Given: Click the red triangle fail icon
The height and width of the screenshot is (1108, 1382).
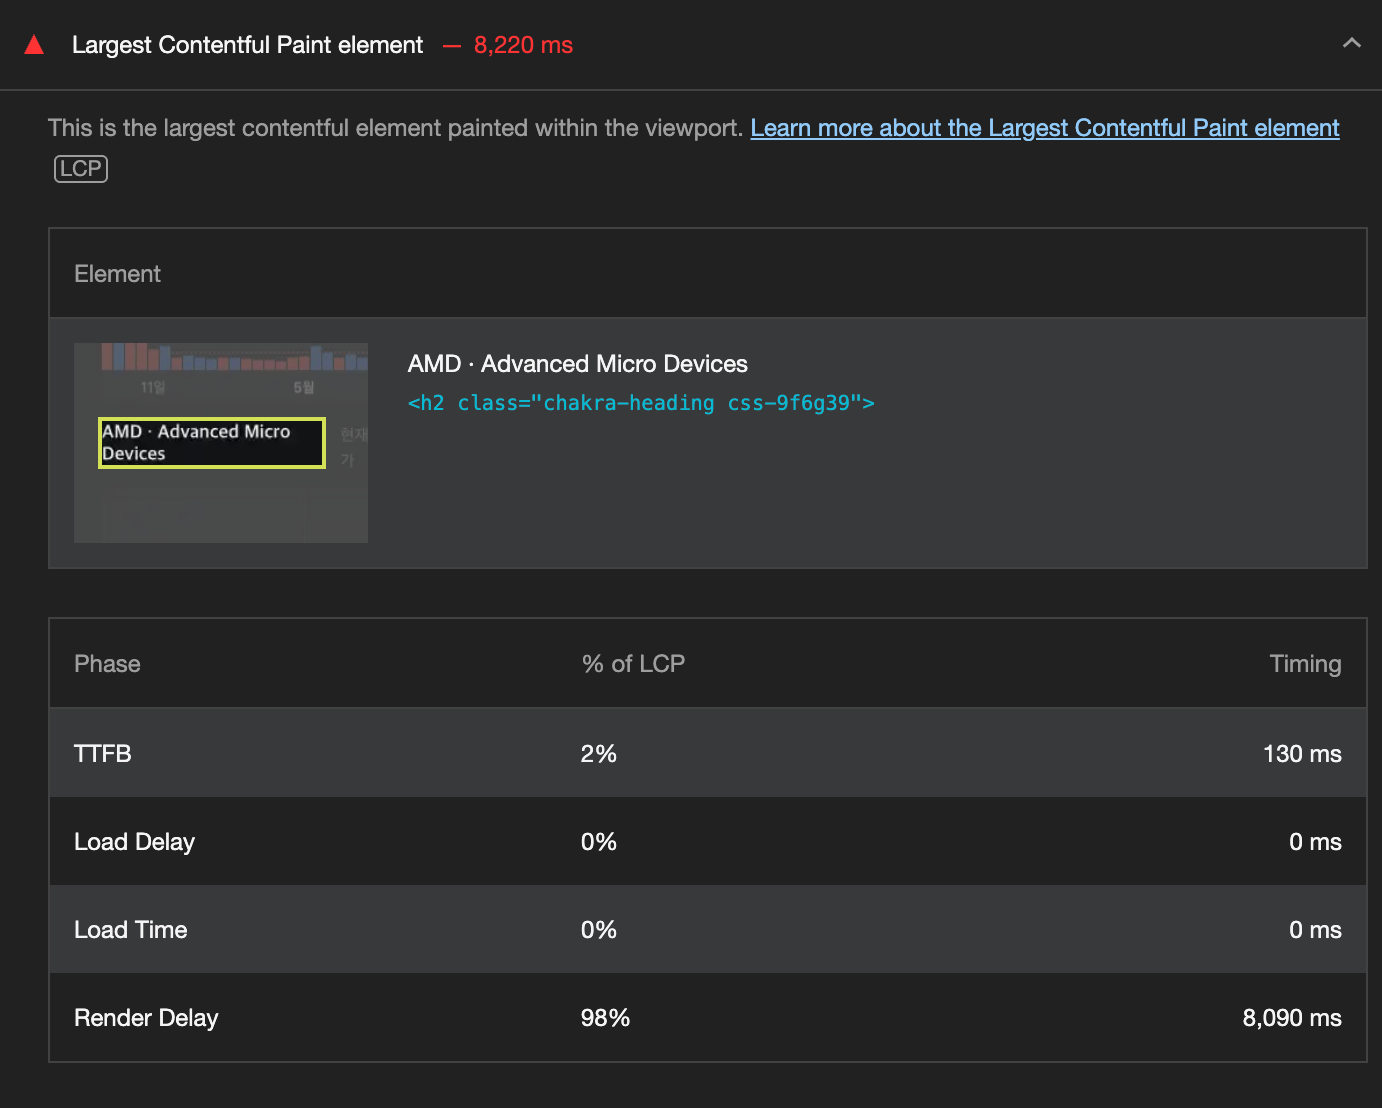Looking at the screenshot, I should (x=34, y=45).
